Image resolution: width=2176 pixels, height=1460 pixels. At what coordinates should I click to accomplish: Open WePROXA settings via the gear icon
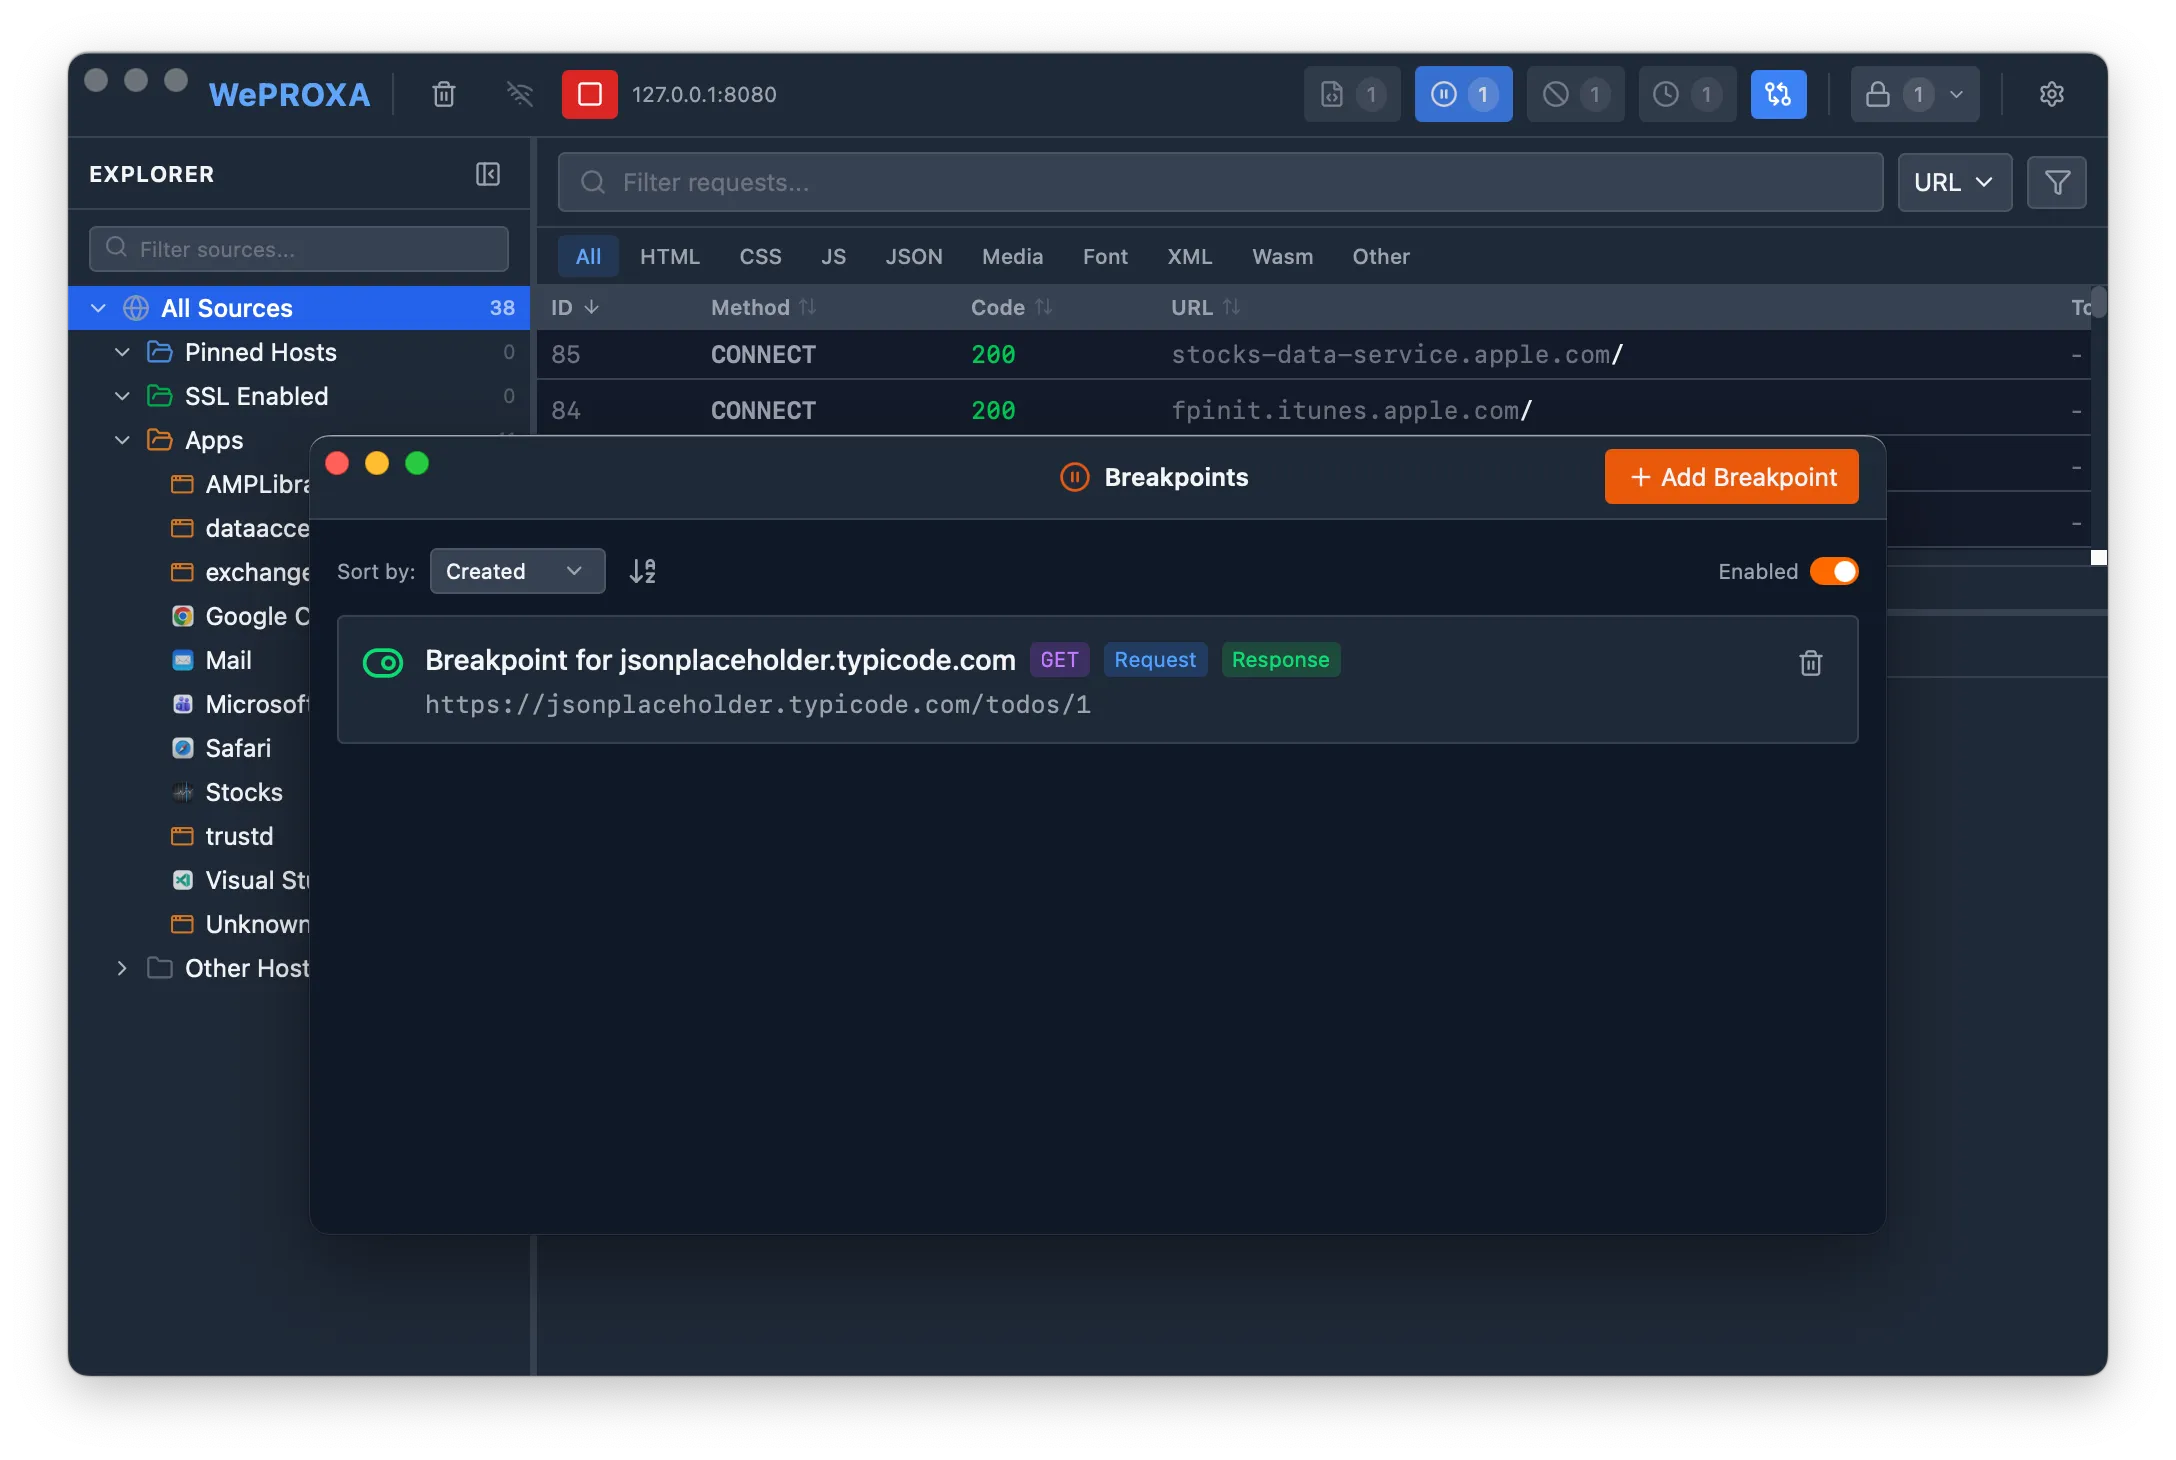tap(2052, 94)
